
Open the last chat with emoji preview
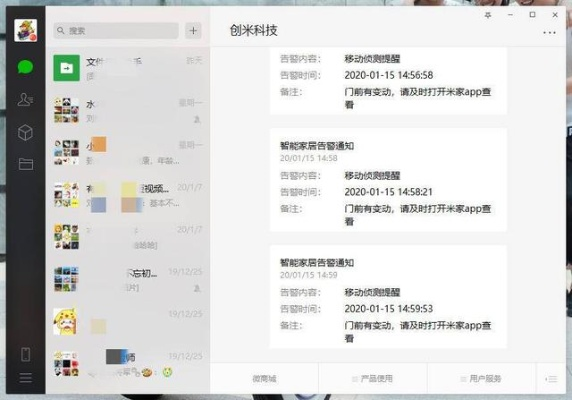pos(128,364)
